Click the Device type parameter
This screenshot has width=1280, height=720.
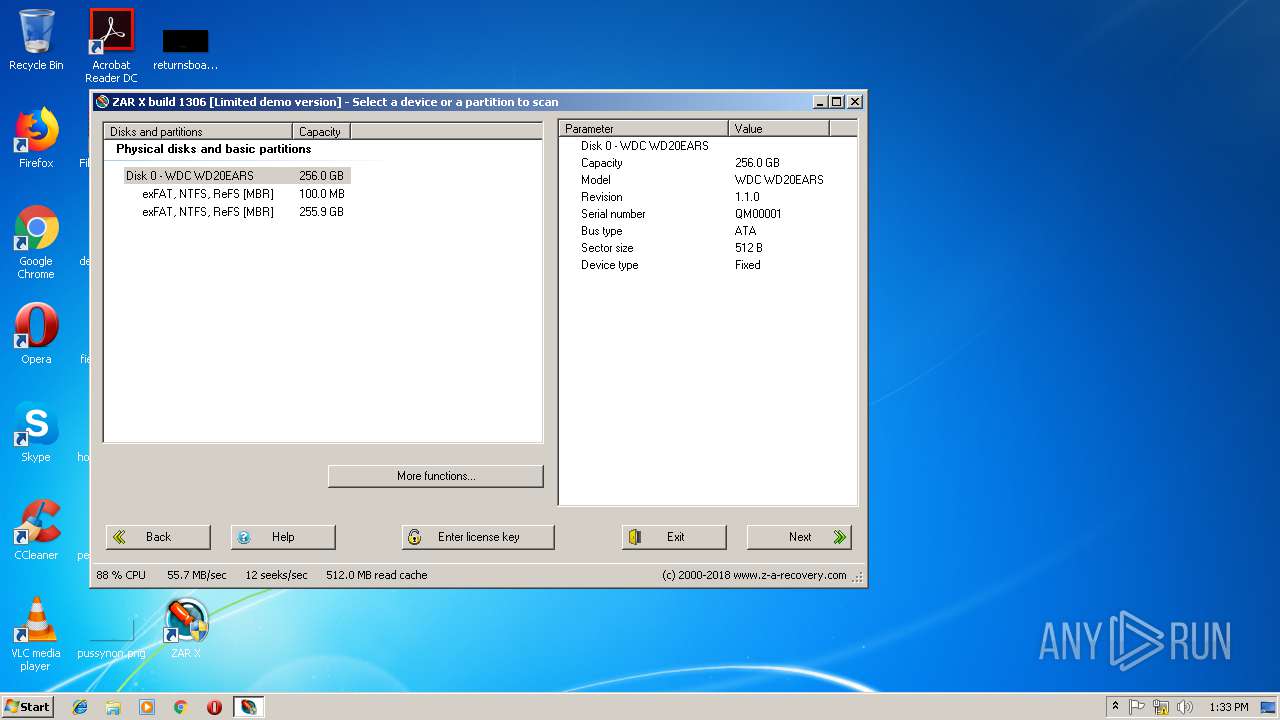coord(609,265)
